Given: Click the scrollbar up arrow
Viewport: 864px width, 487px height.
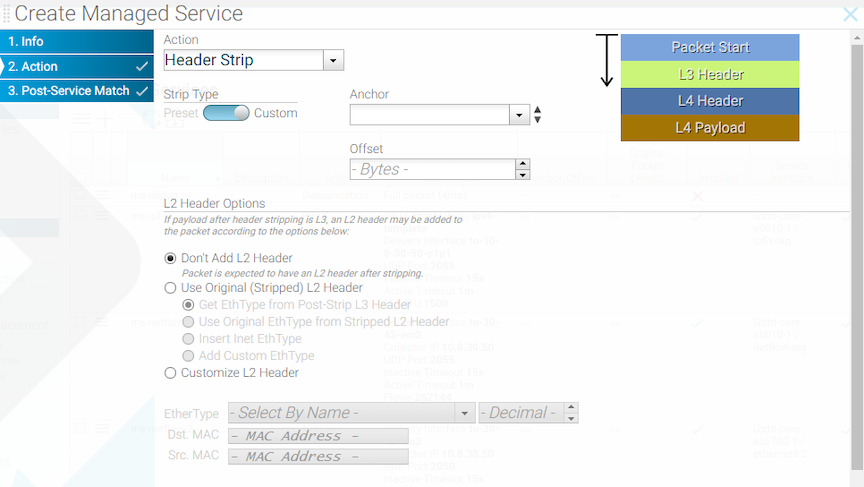Looking at the screenshot, I should point(857,38).
